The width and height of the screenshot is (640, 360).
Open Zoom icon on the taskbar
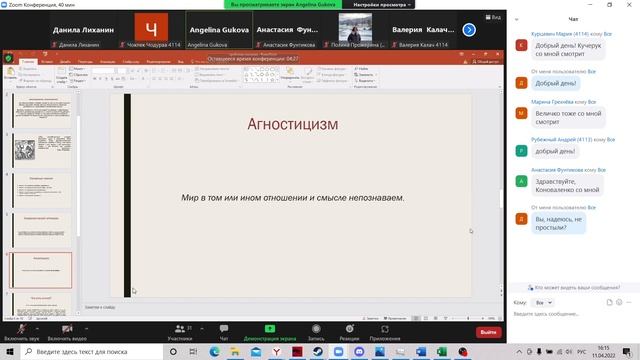coord(338,351)
